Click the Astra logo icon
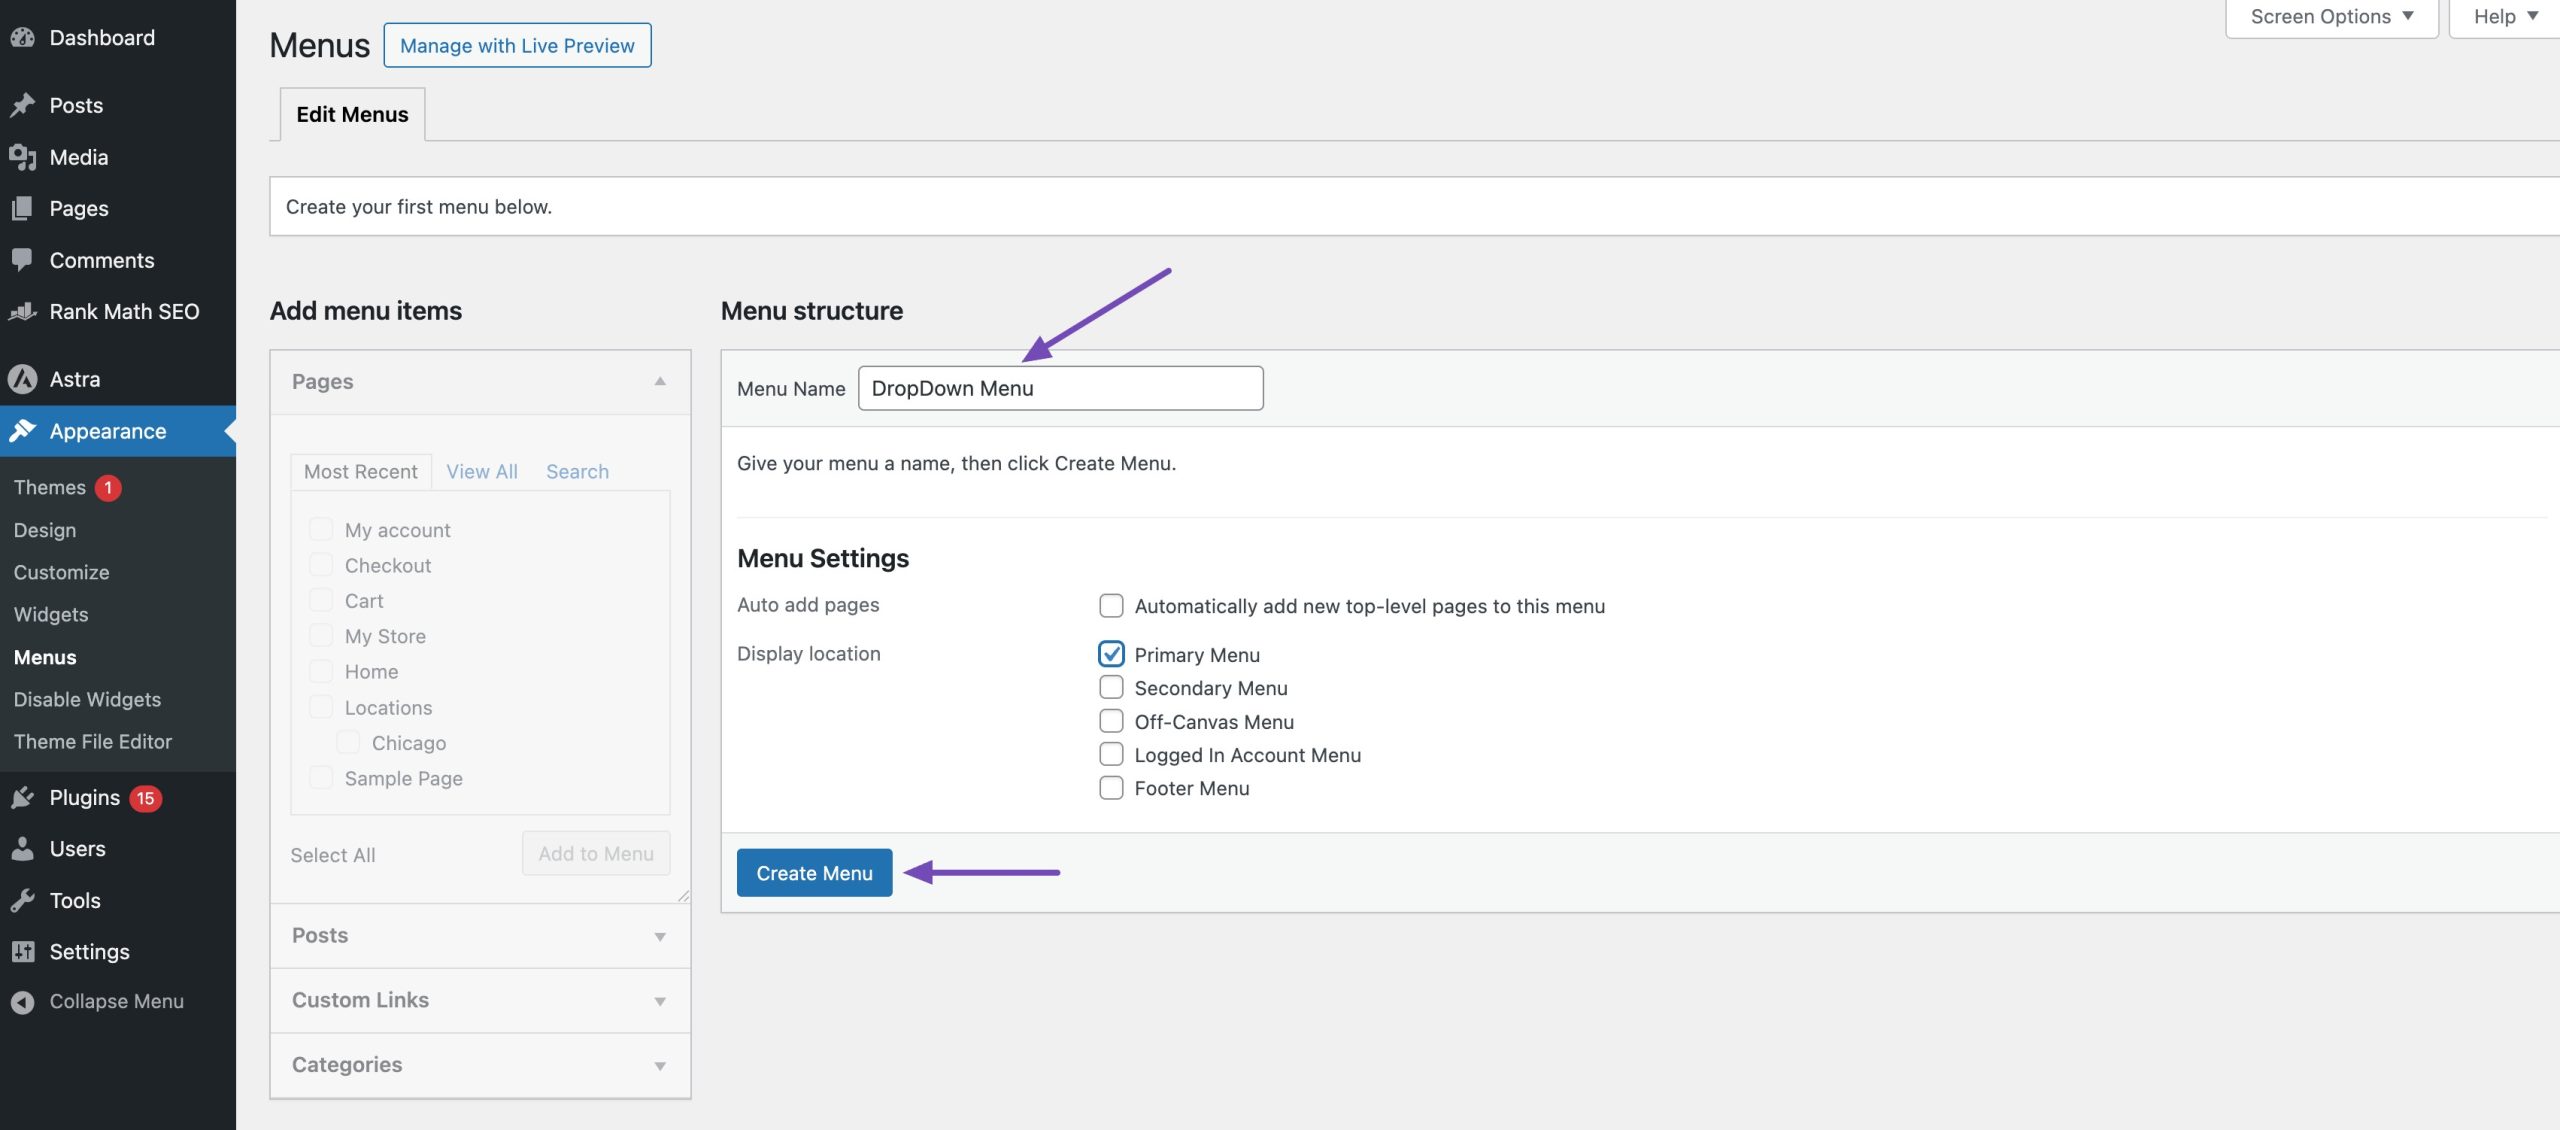The height and width of the screenshot is (1130, 2560). pyautogui.click(x=22, y=379)
